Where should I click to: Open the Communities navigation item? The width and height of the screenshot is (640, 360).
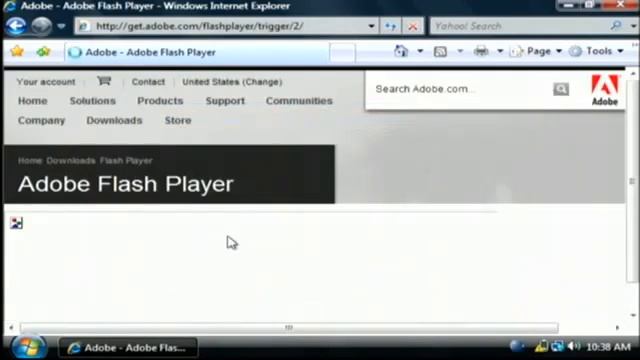pyautogui.click(x=299, y=101)
